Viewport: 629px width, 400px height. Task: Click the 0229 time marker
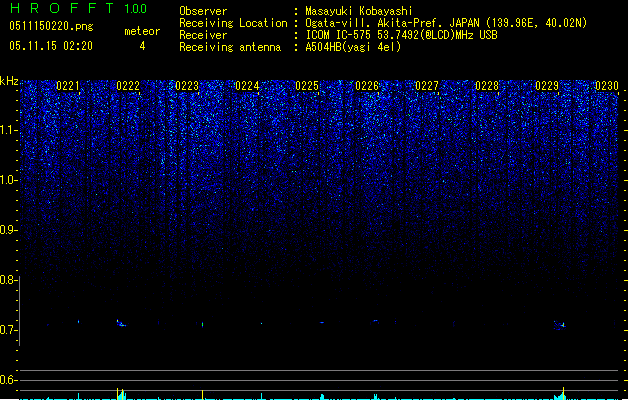(547, 85)
